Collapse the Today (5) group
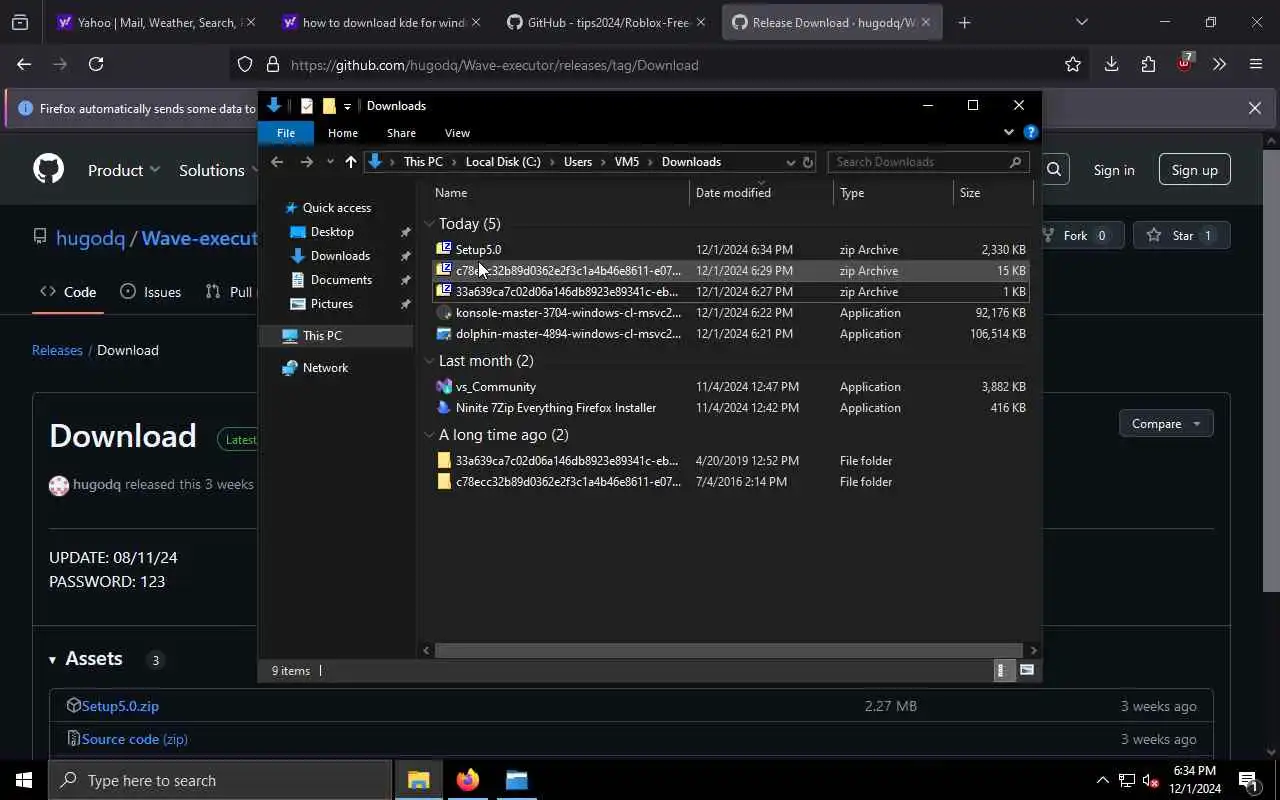Image resolution: width=1280 pixels, height=800 pixels. click(x=429, y=224)
